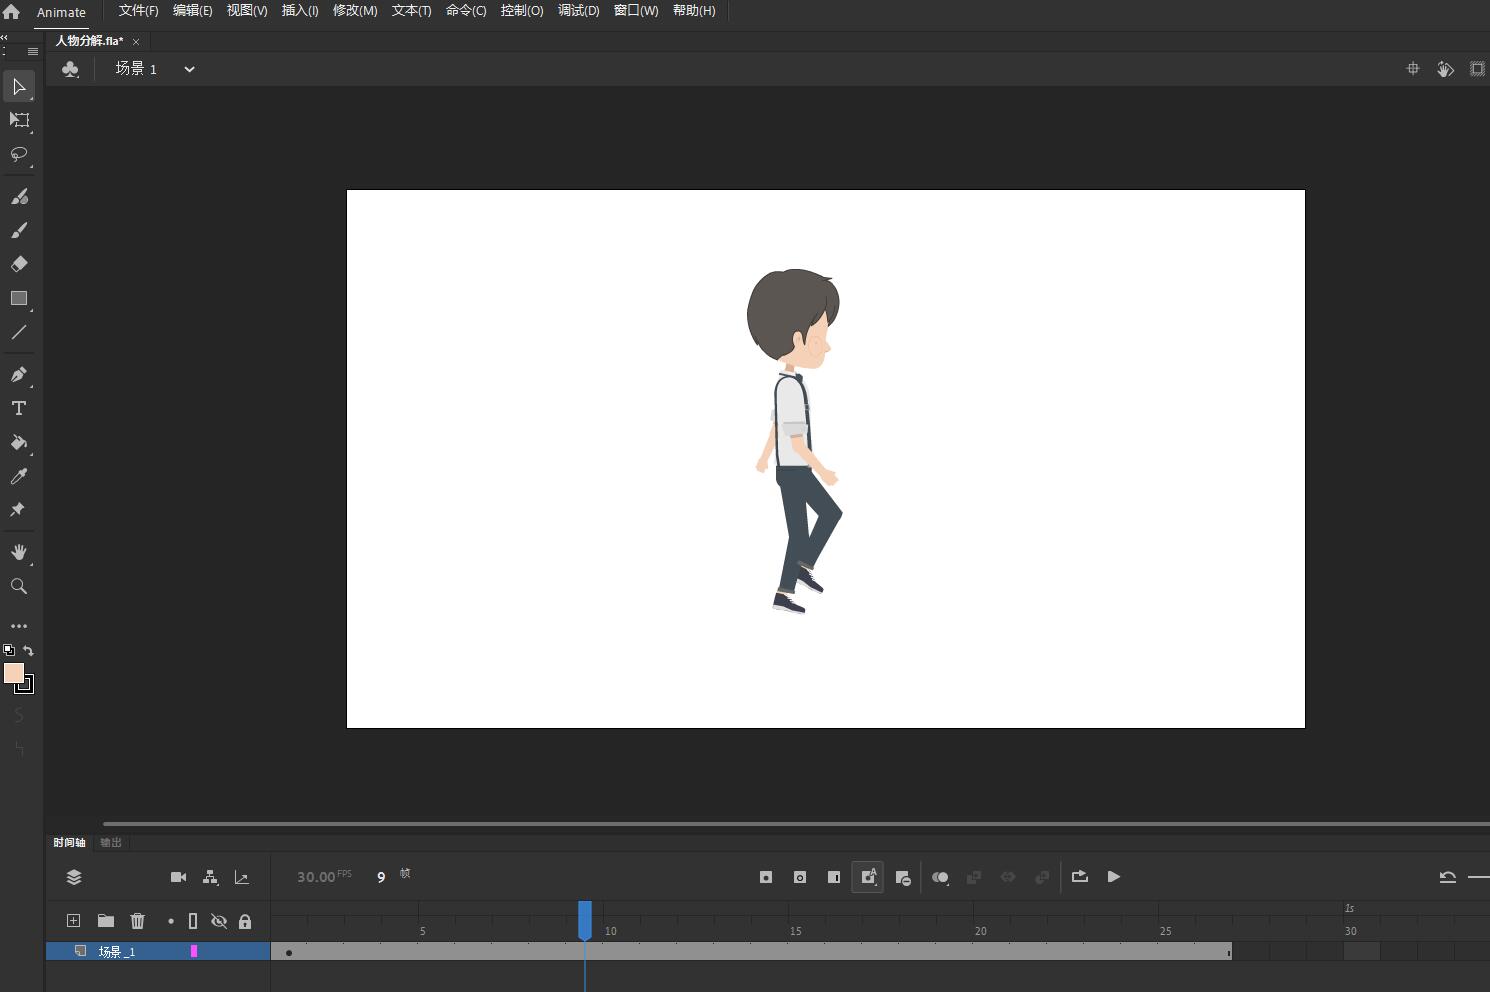
Task: Reset to default black and white colors
Action: 9,650
